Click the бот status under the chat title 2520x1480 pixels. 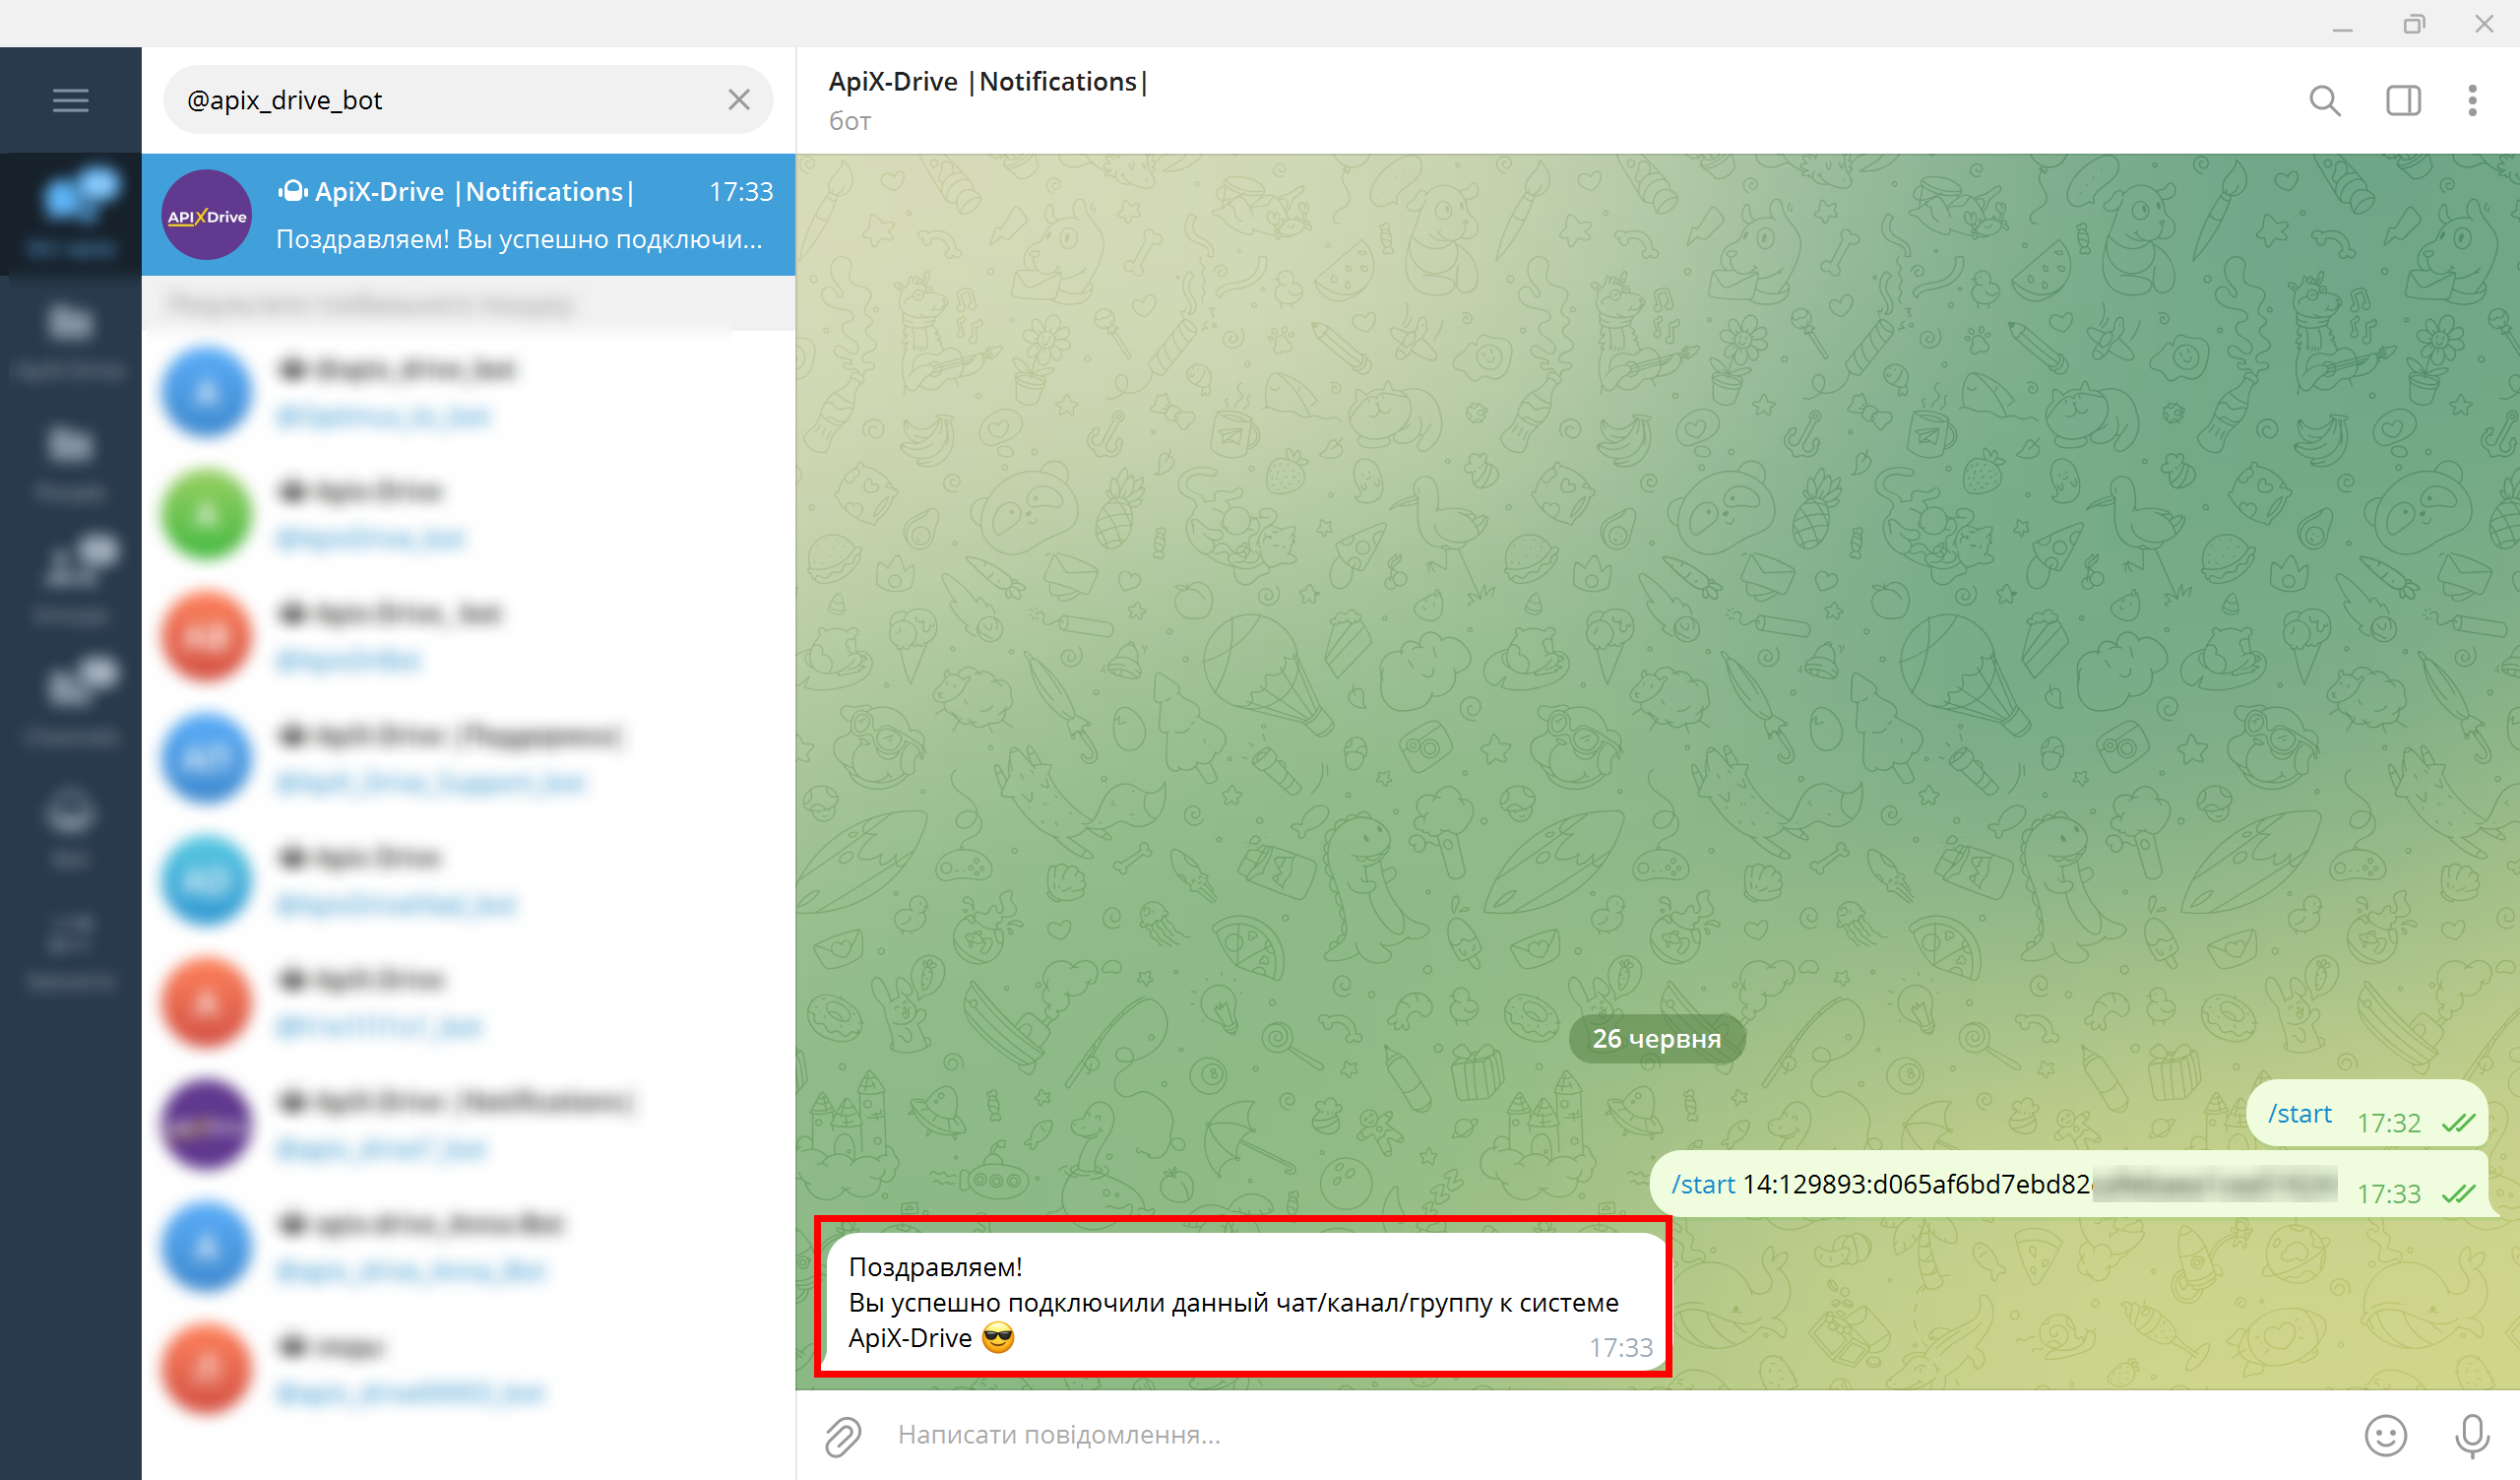click(x=849, y=121)
